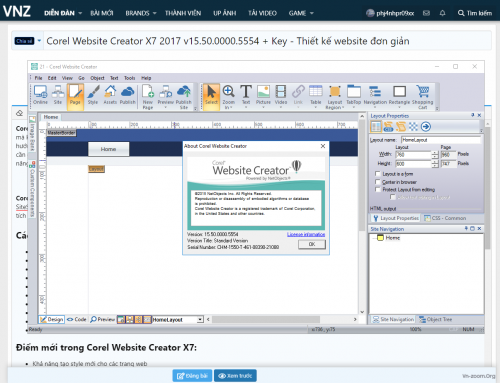Click the blue arrow icon in Layout Properties
500x383 pixels.
[426, 127]
